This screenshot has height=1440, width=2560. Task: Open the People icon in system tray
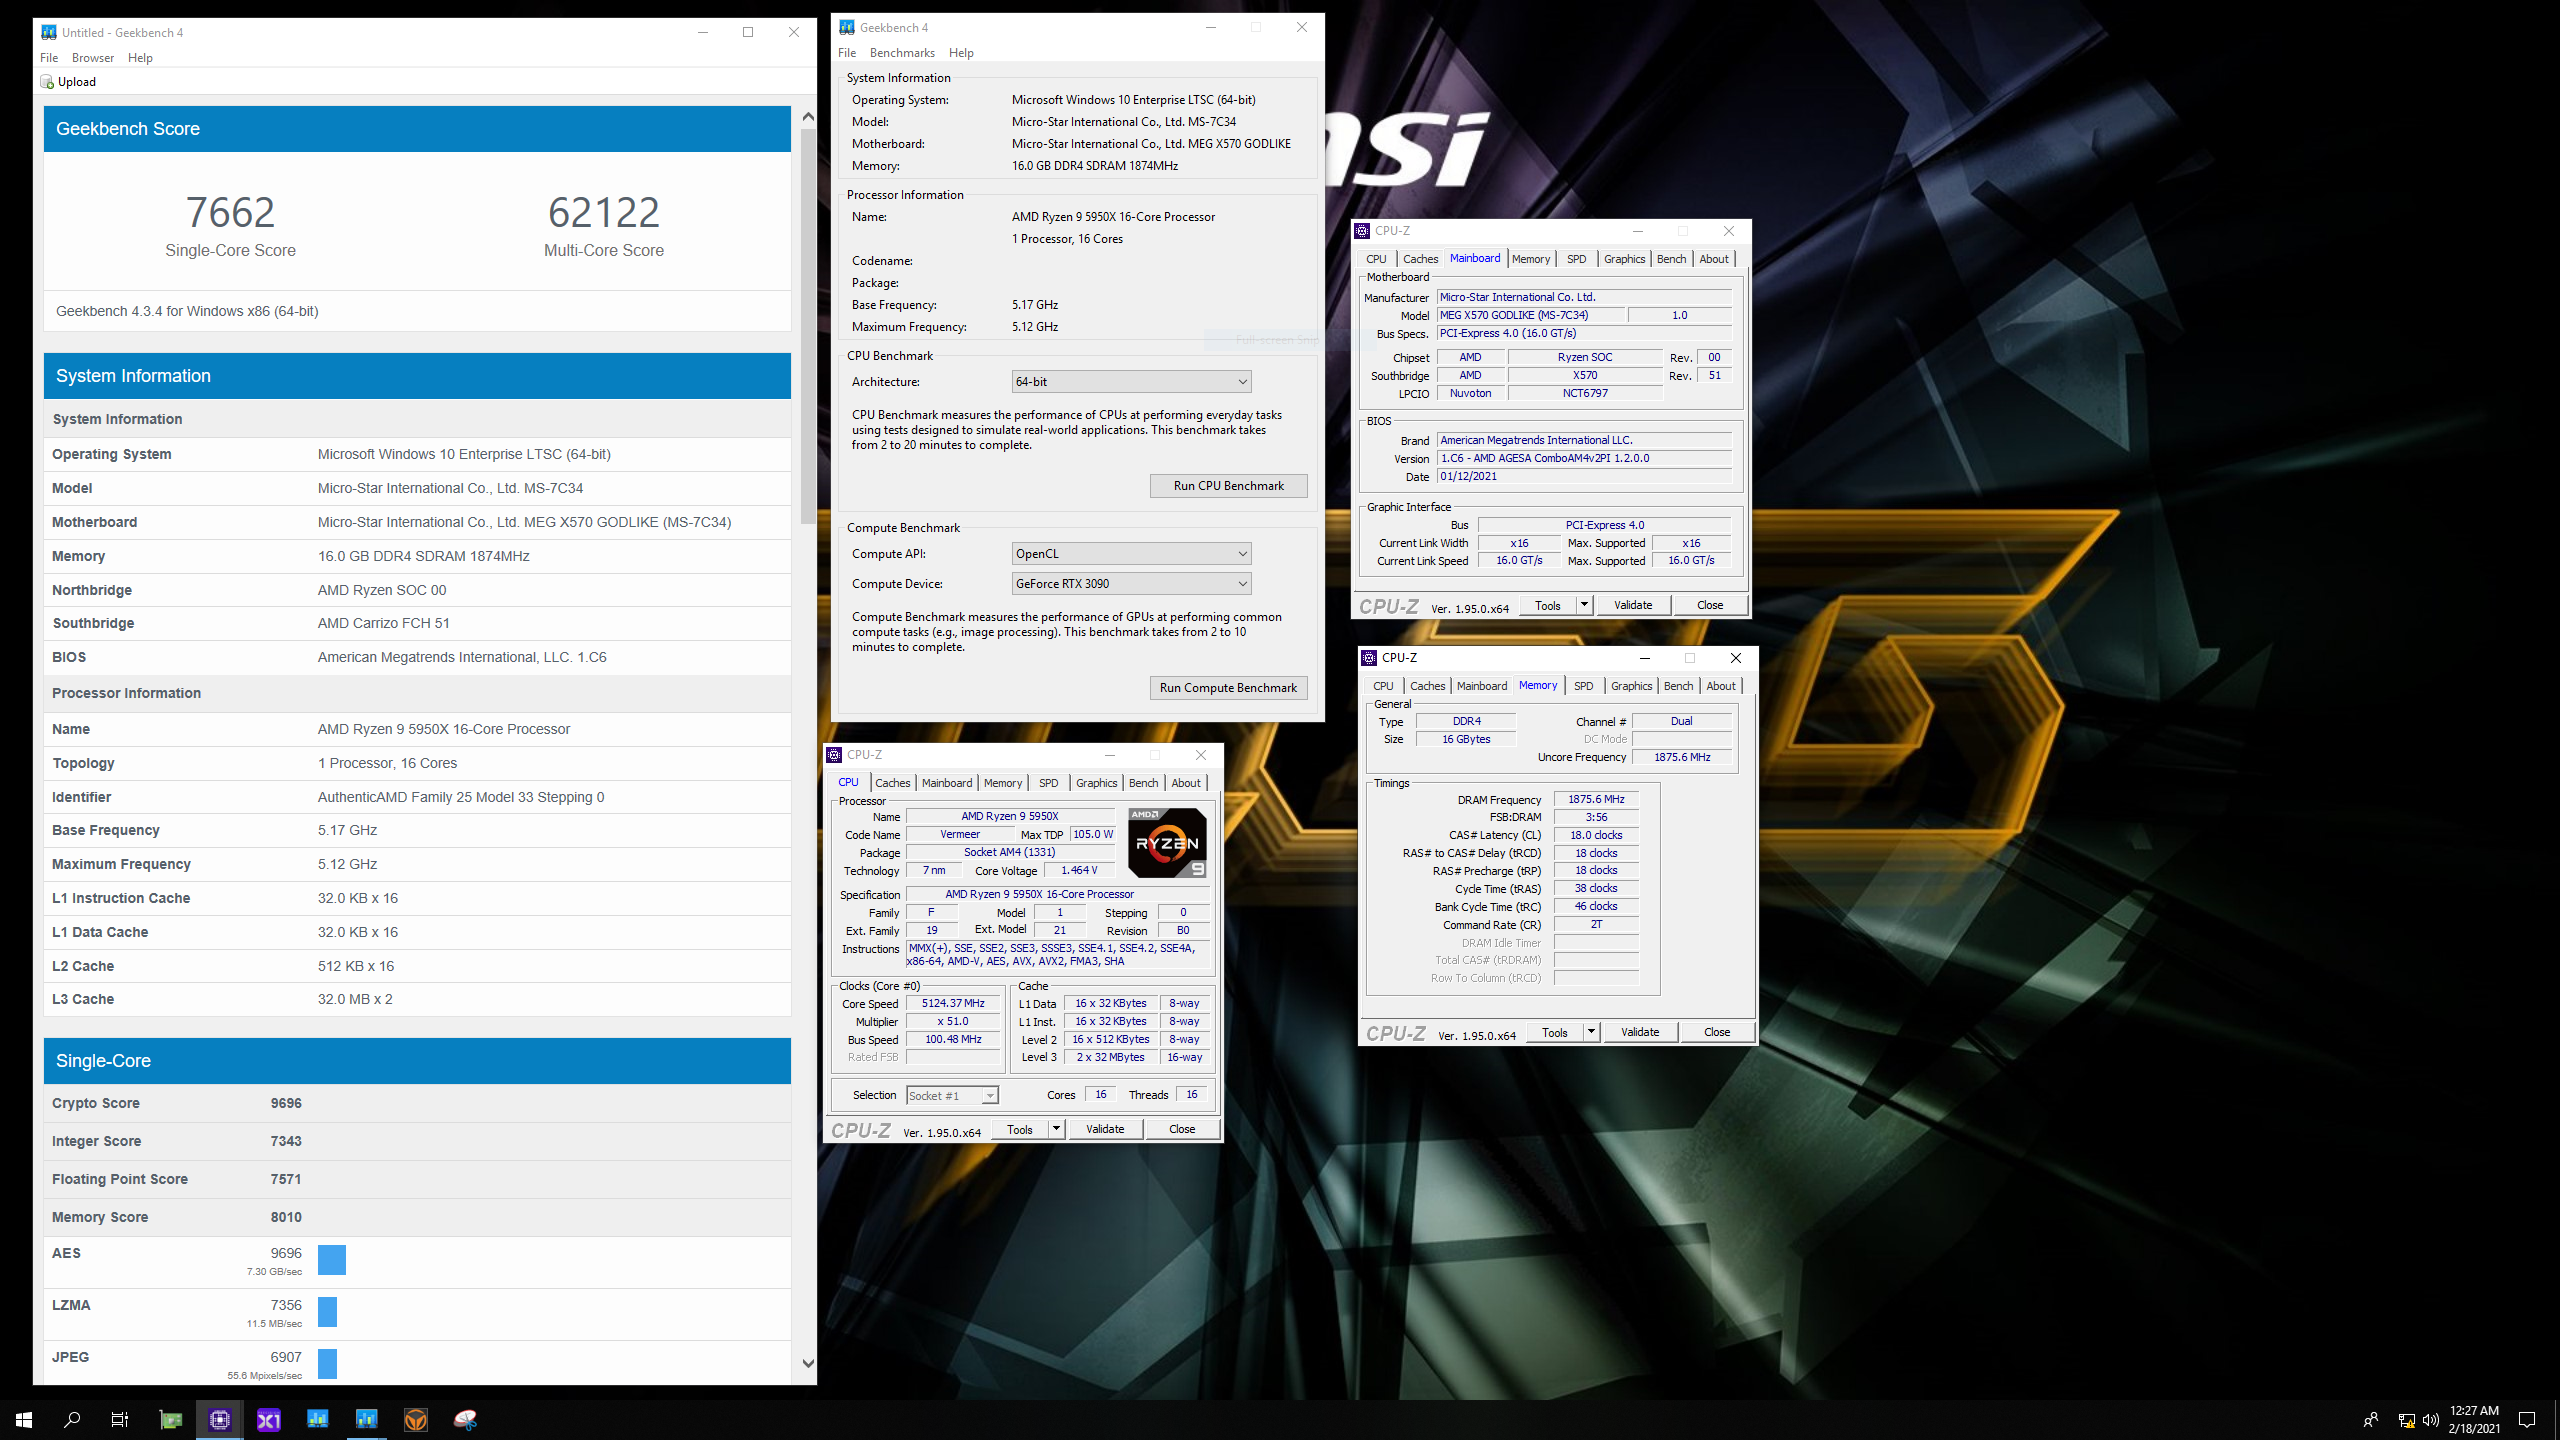point(2370,1419)
